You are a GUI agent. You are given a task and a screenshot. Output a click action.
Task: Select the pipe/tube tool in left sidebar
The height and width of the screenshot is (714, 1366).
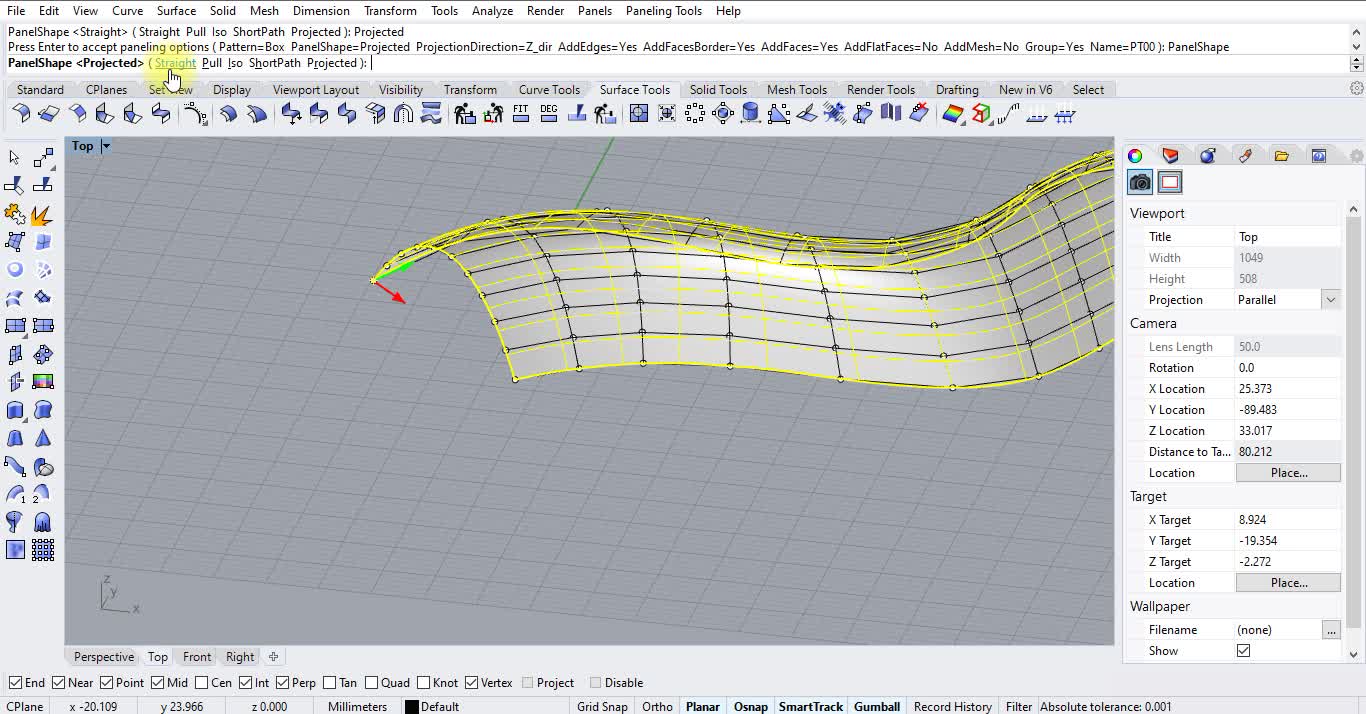[14, 466]
